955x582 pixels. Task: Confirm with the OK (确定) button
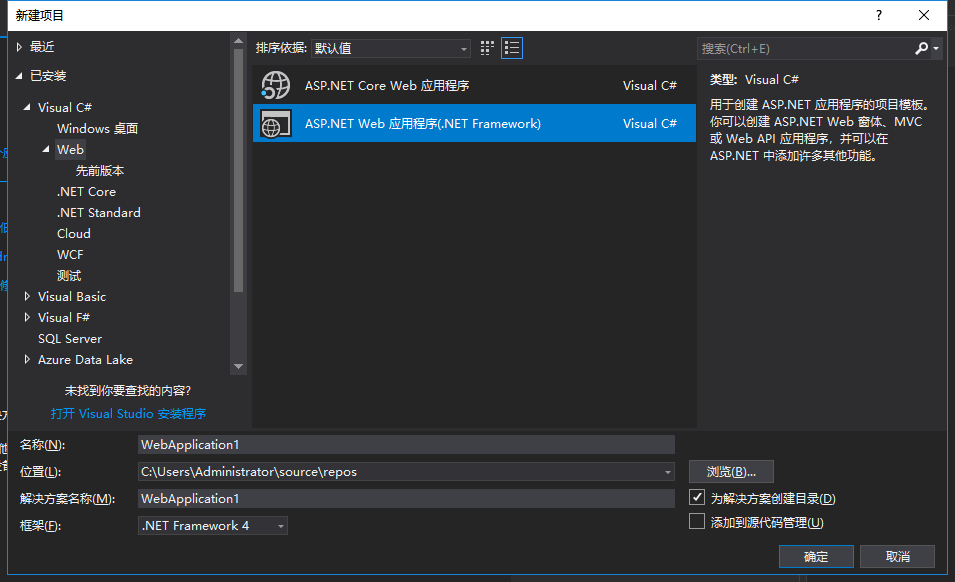[816, 556]
